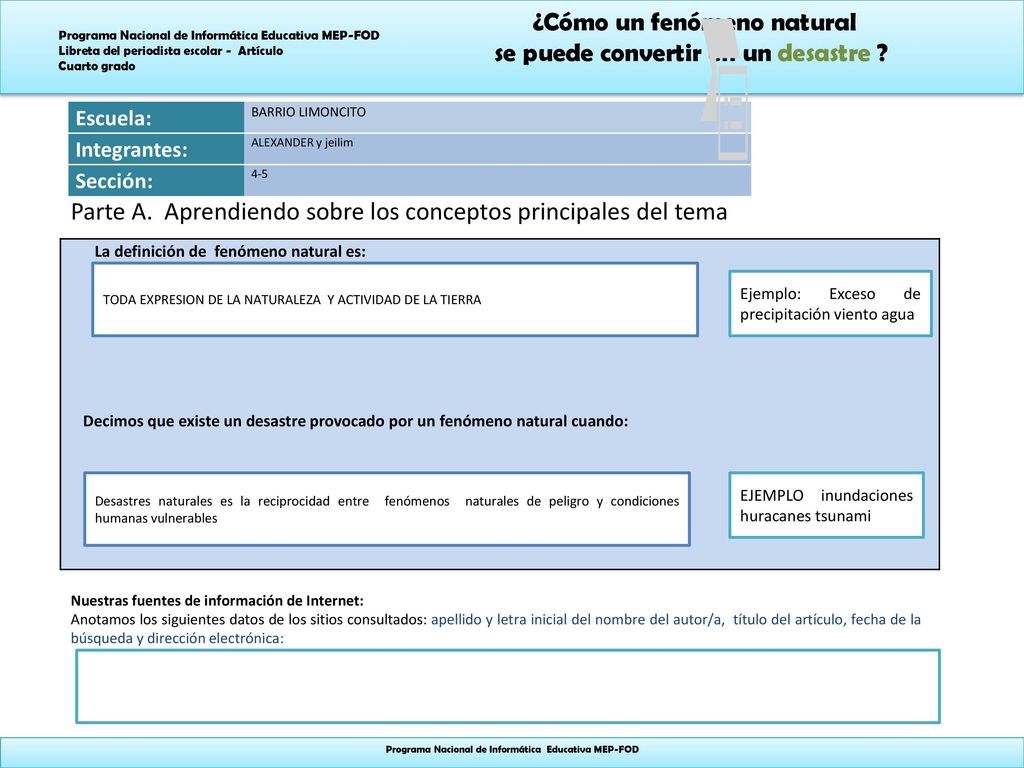Click the 'BARRIO LIMONCITO' school name field
Viewport: 1024px width, 768px height.
point(497,117)
